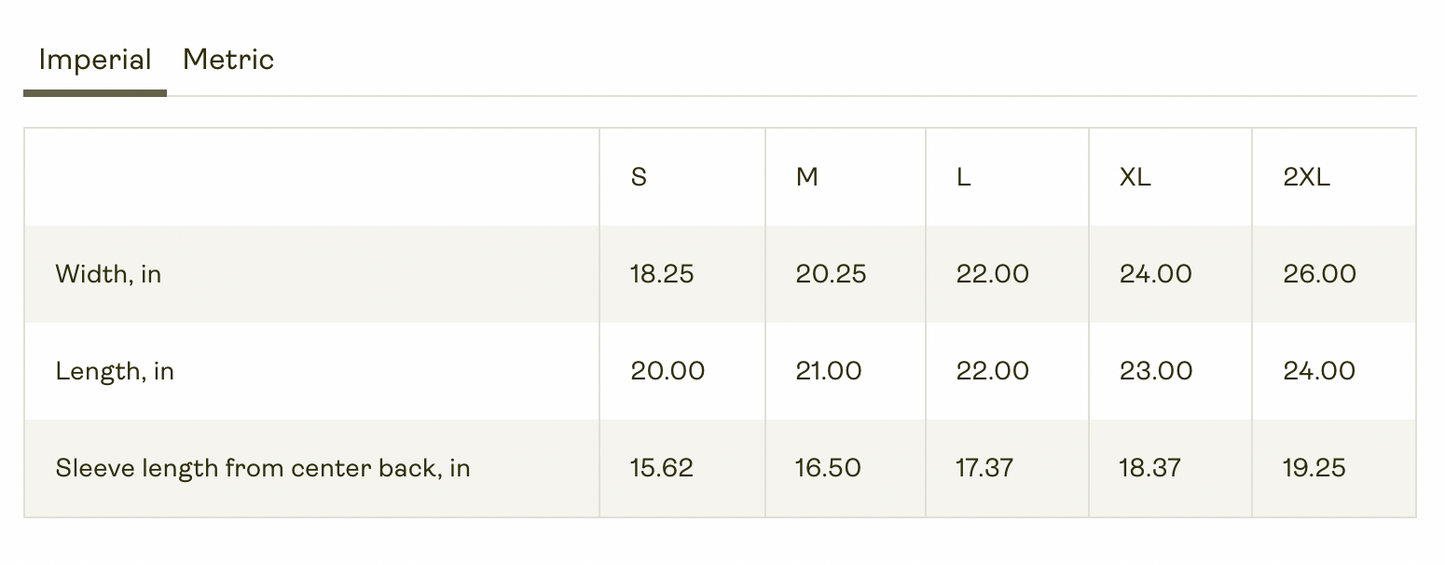Select the 15.62 sleeve length value

(661, 468)
